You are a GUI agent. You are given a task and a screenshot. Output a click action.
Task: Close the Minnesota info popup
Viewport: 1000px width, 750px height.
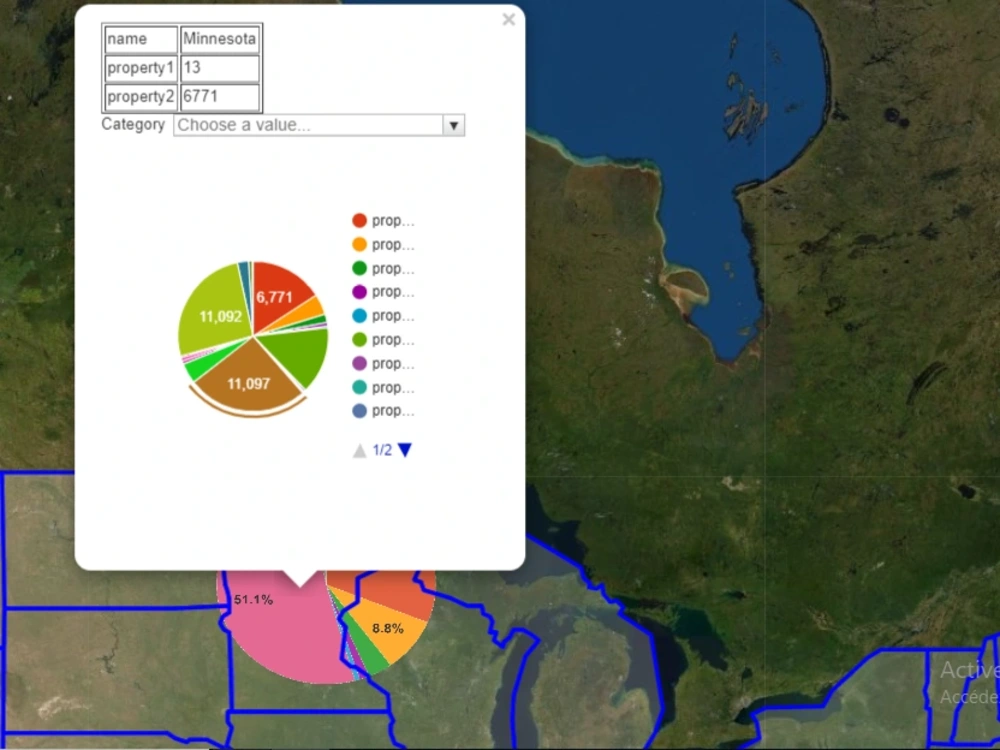(508, 20)
